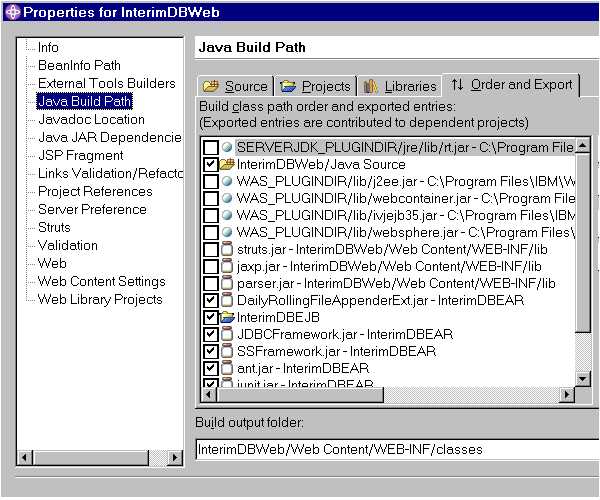
Task: Uncheck the JDBCFramework.jar checkbox
Action: click(211, 334)
